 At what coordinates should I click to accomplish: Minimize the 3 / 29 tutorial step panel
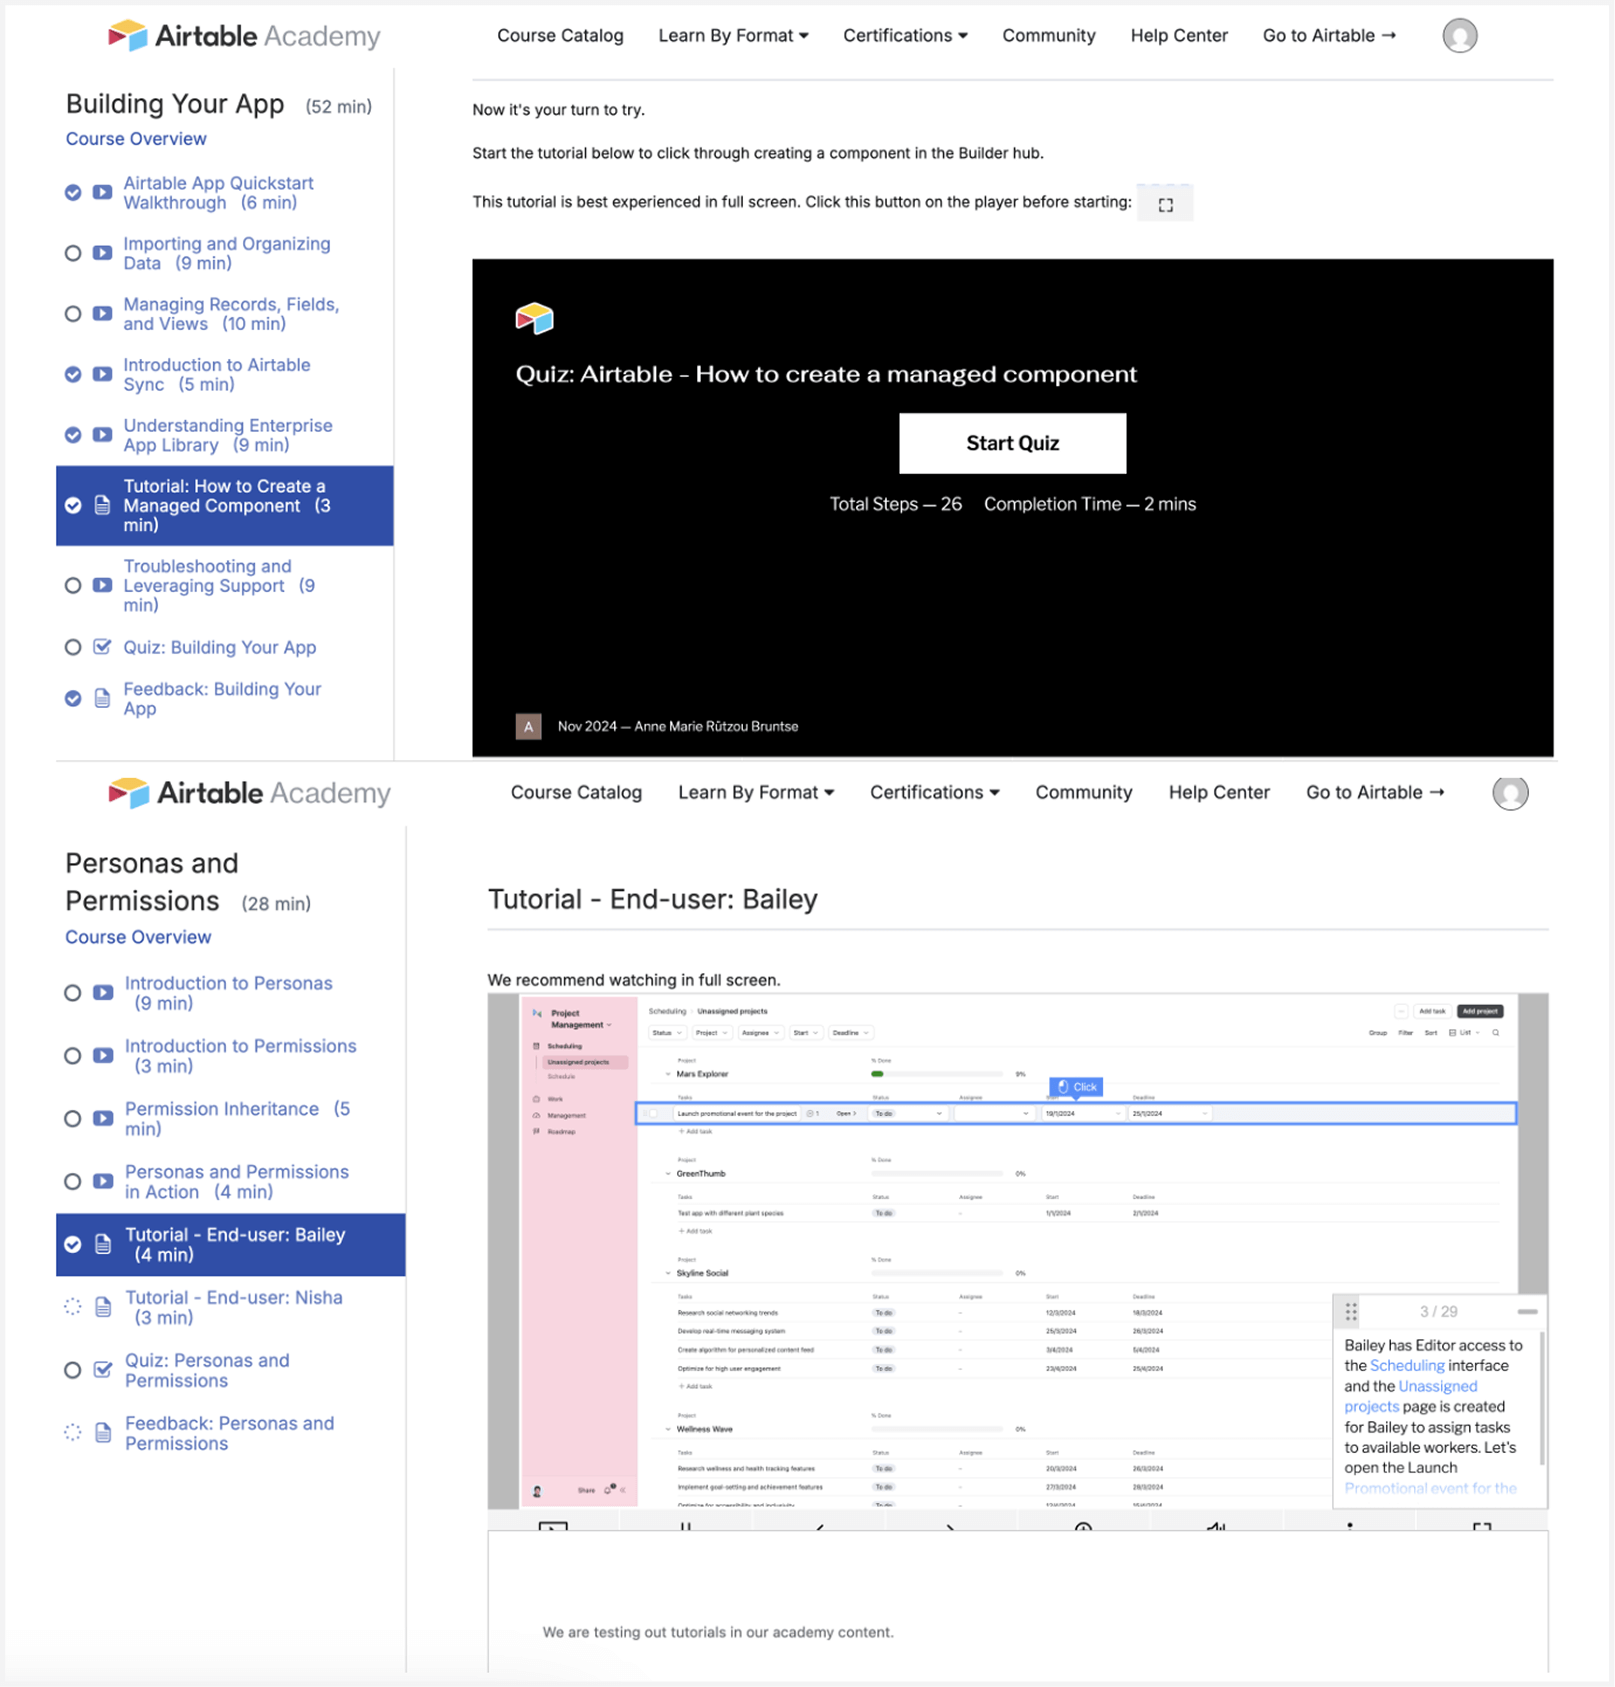tap(1527, 1311)
